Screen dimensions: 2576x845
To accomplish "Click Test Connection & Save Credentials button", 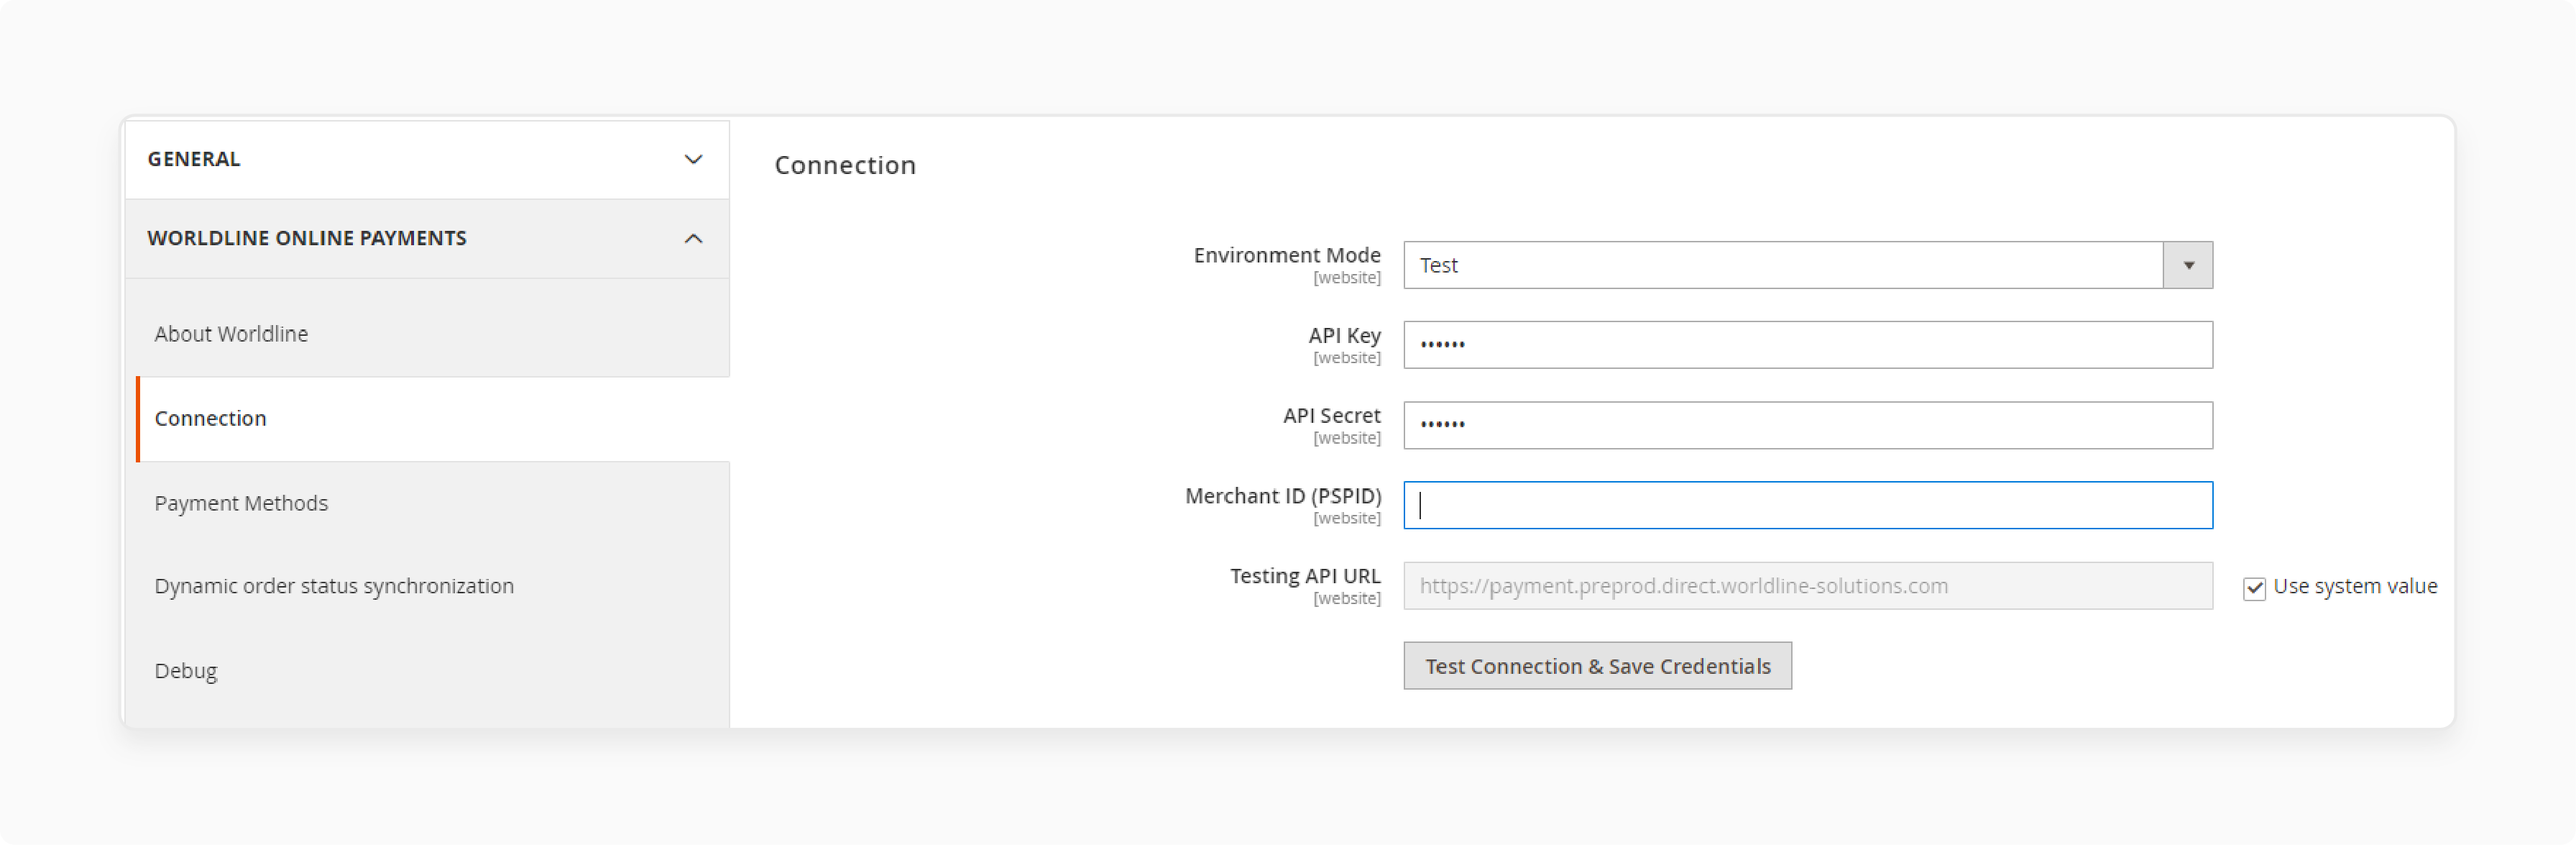I will pos(1598,666).
